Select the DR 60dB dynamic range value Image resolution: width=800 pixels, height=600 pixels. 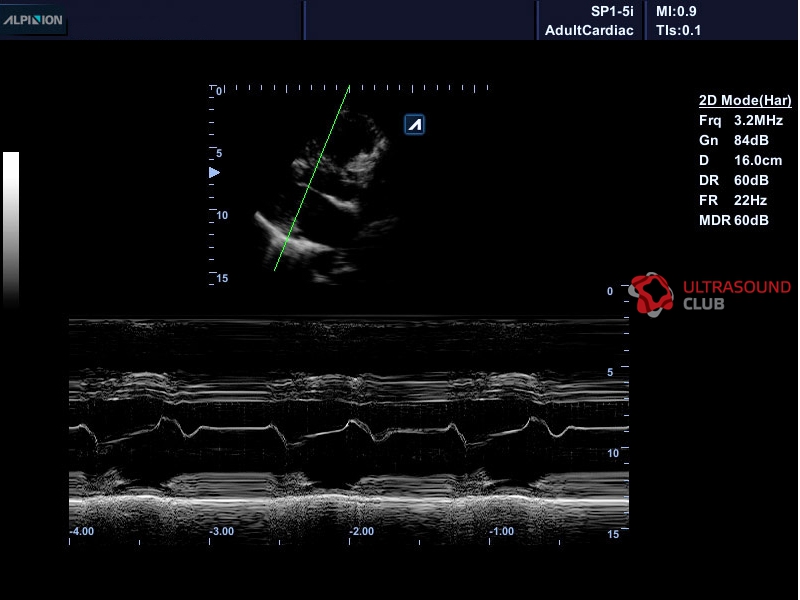pos(734,180)
